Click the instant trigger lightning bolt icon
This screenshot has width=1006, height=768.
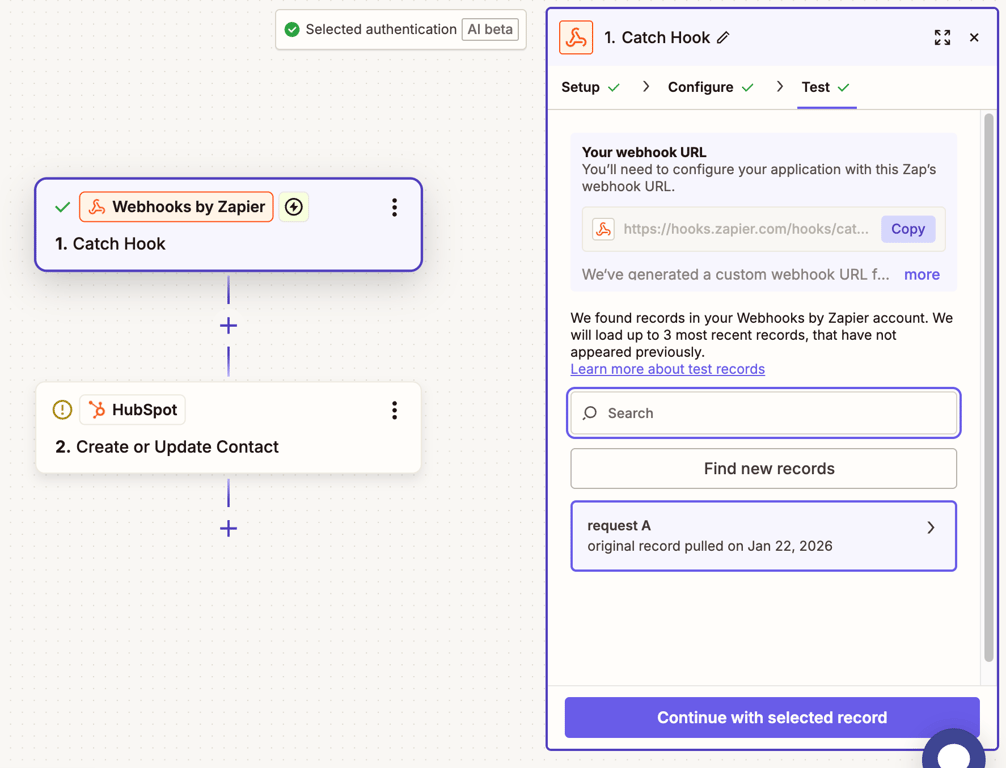tap(294, 207)
